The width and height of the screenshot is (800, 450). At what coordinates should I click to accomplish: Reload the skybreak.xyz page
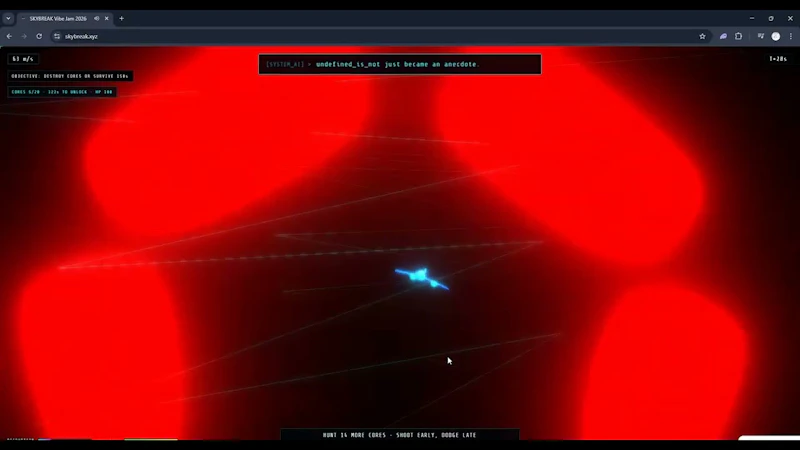tap(39, 36)
